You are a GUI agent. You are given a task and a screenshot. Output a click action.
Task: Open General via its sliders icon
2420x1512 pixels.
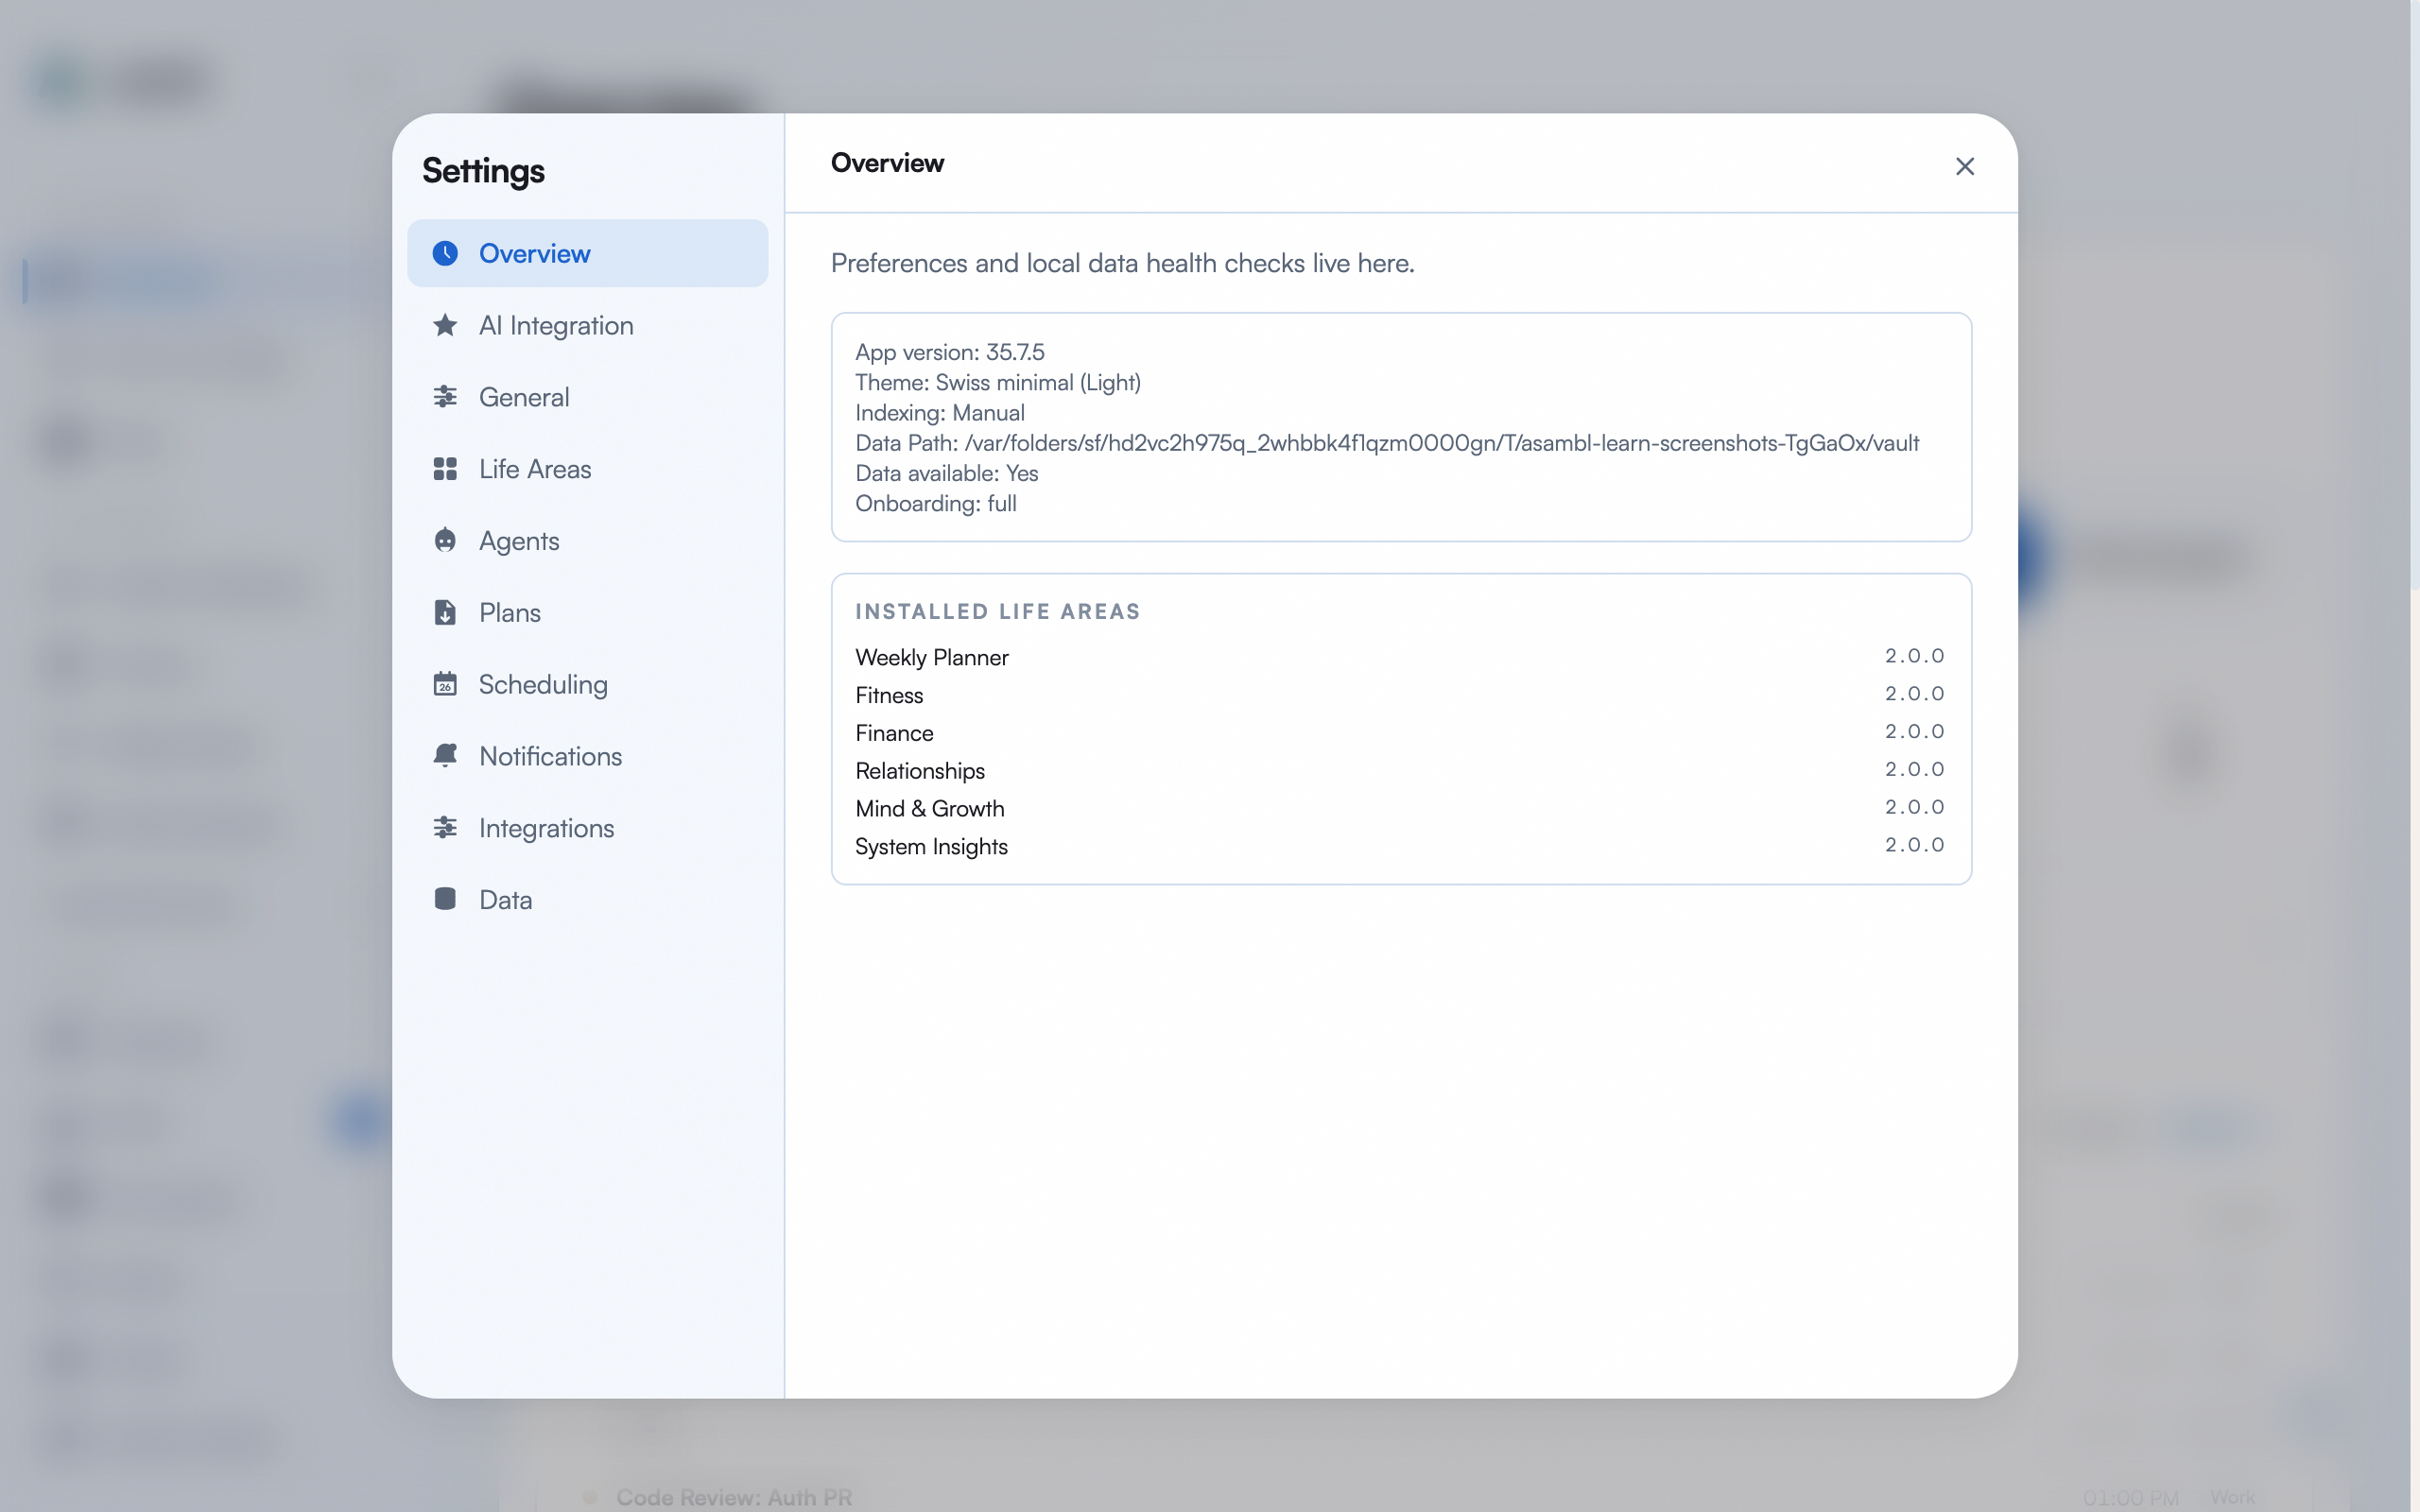[x=445, y=397]
